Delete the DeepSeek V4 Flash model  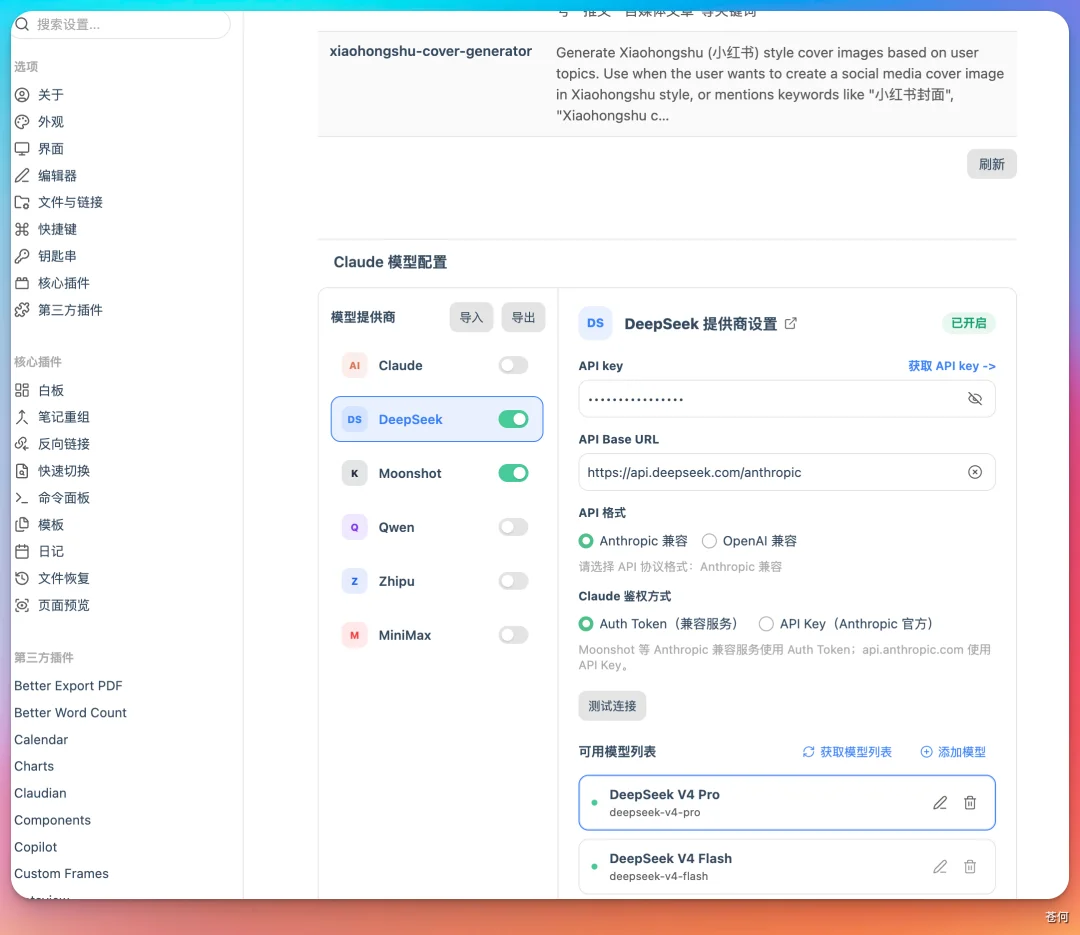(970, 867)
